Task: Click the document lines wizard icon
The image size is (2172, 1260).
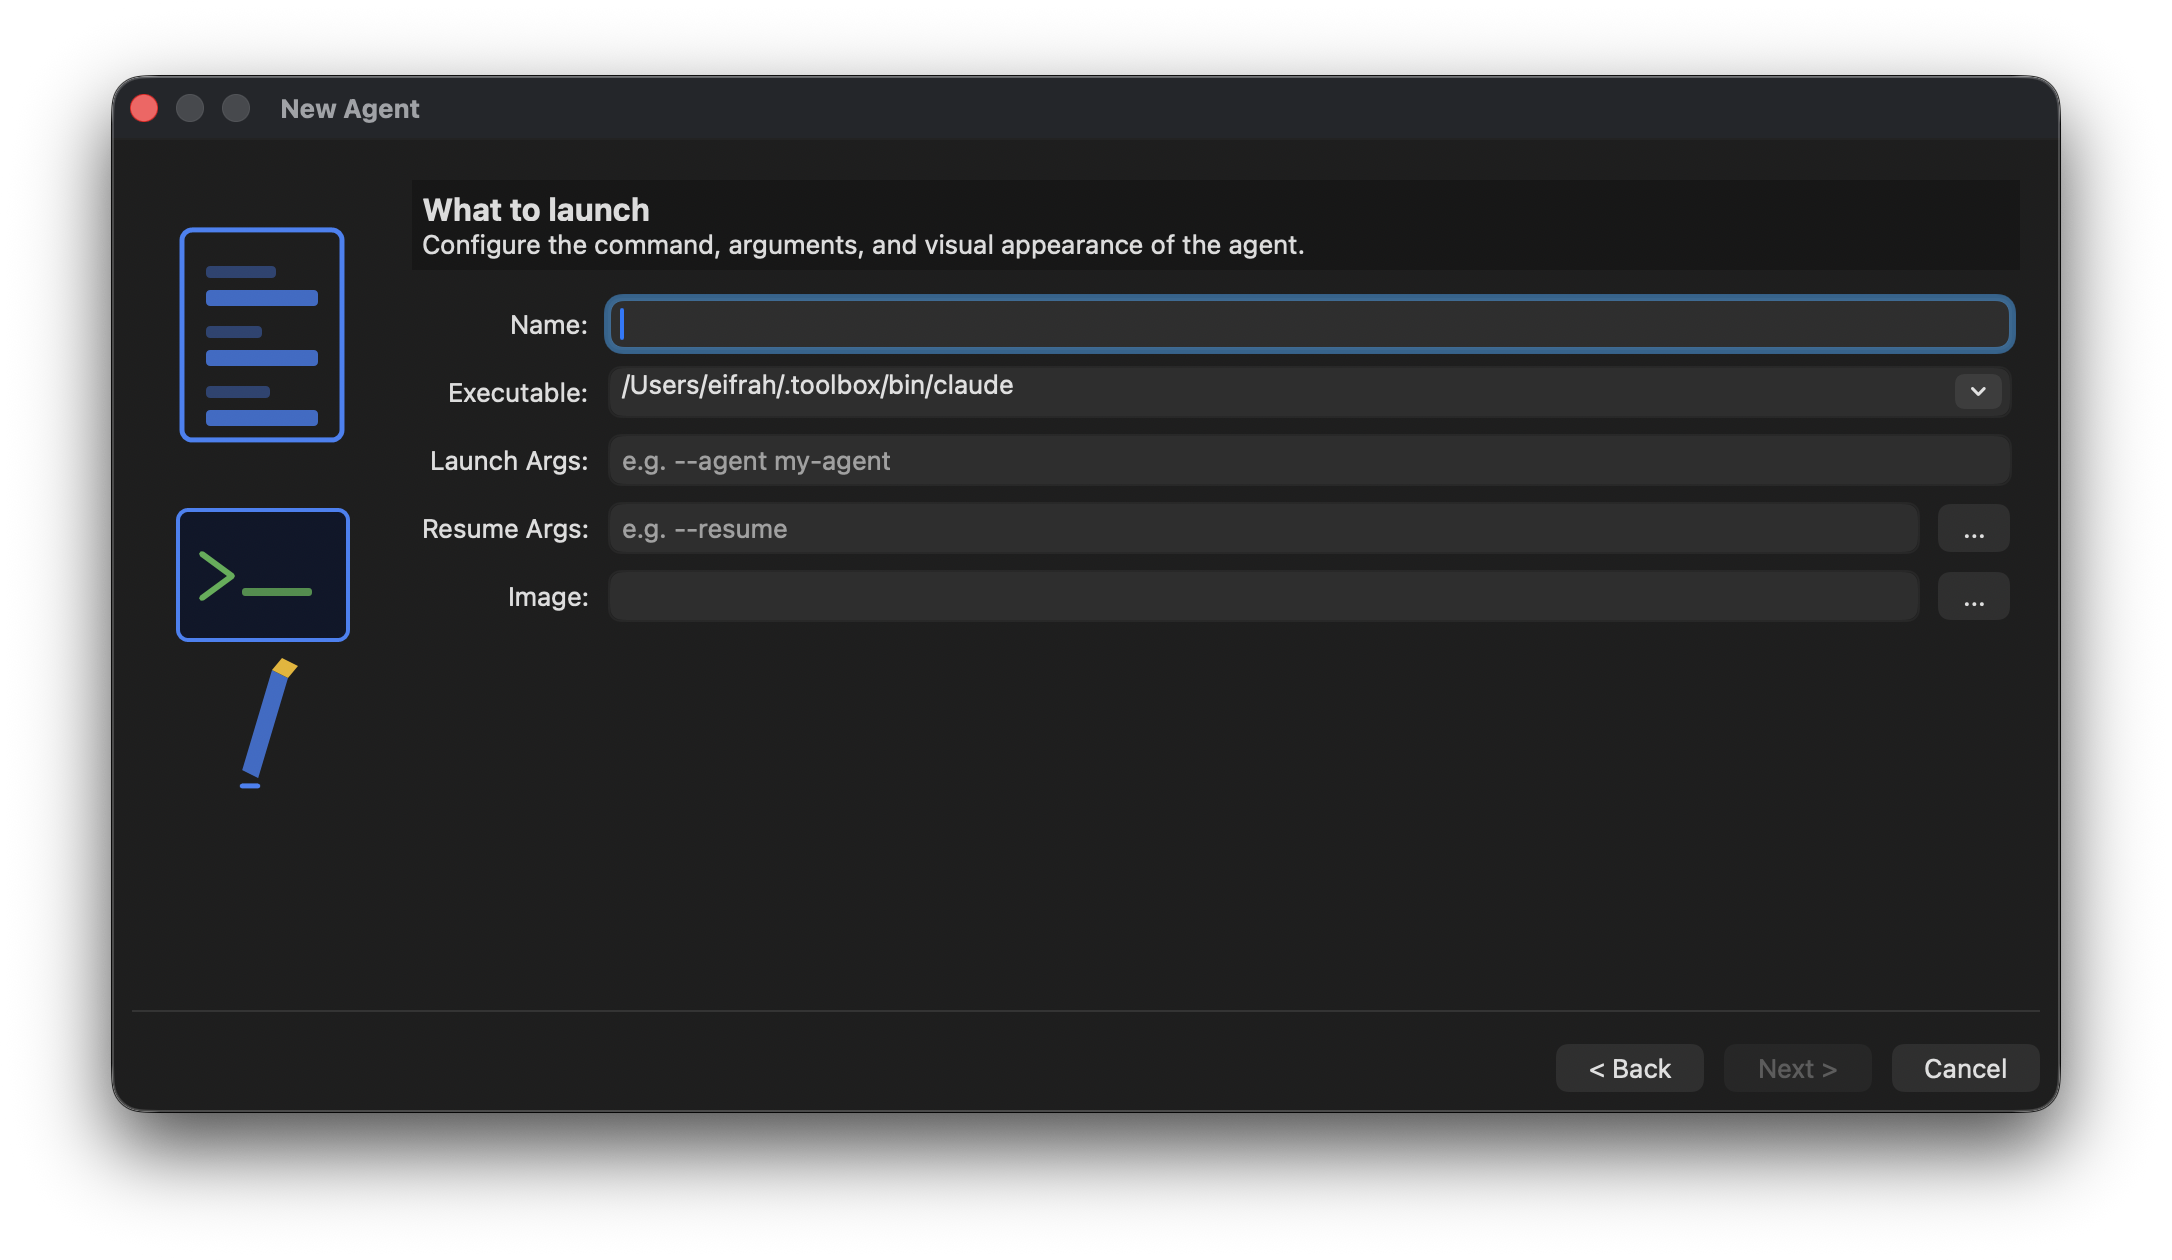Action: pos(262,334)
